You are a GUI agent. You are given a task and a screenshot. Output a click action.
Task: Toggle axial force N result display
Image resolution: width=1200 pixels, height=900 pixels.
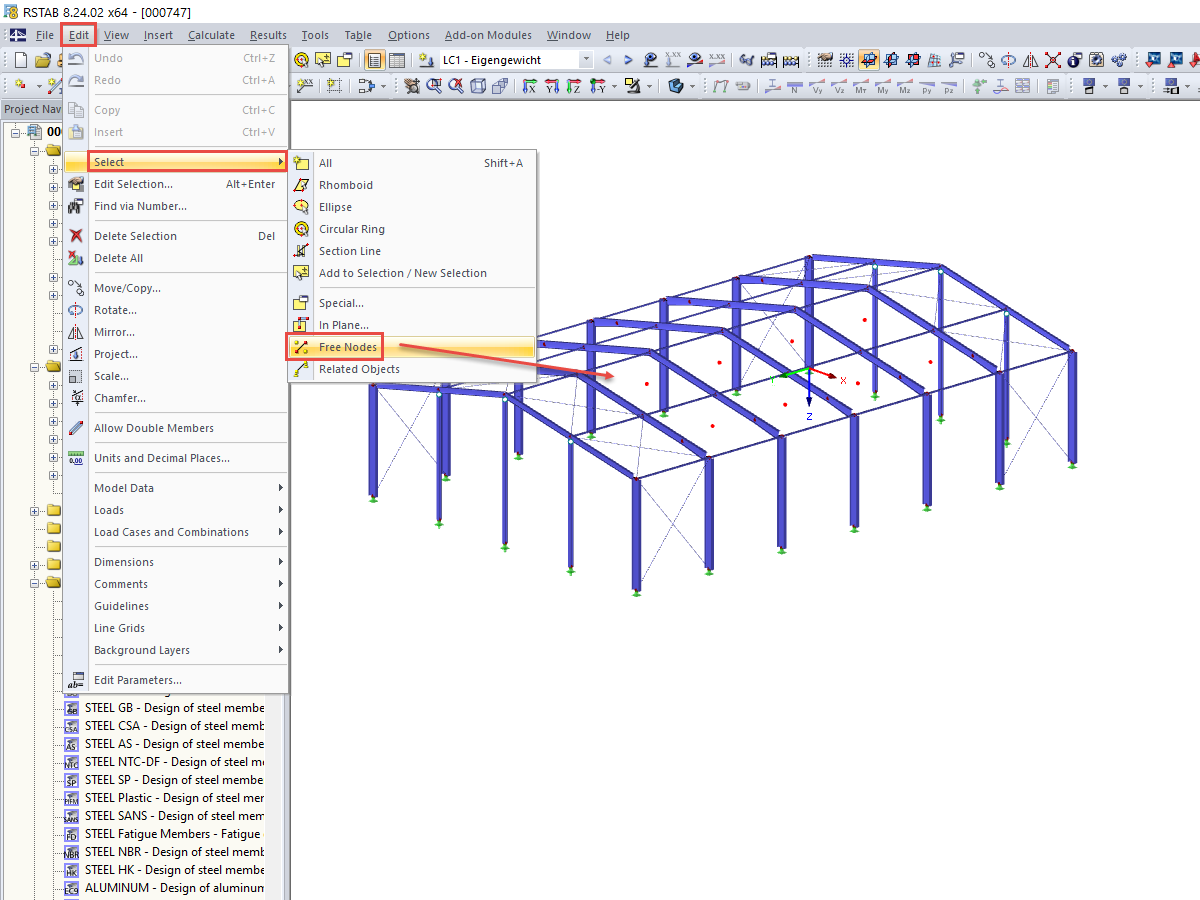tap(795, 86)
